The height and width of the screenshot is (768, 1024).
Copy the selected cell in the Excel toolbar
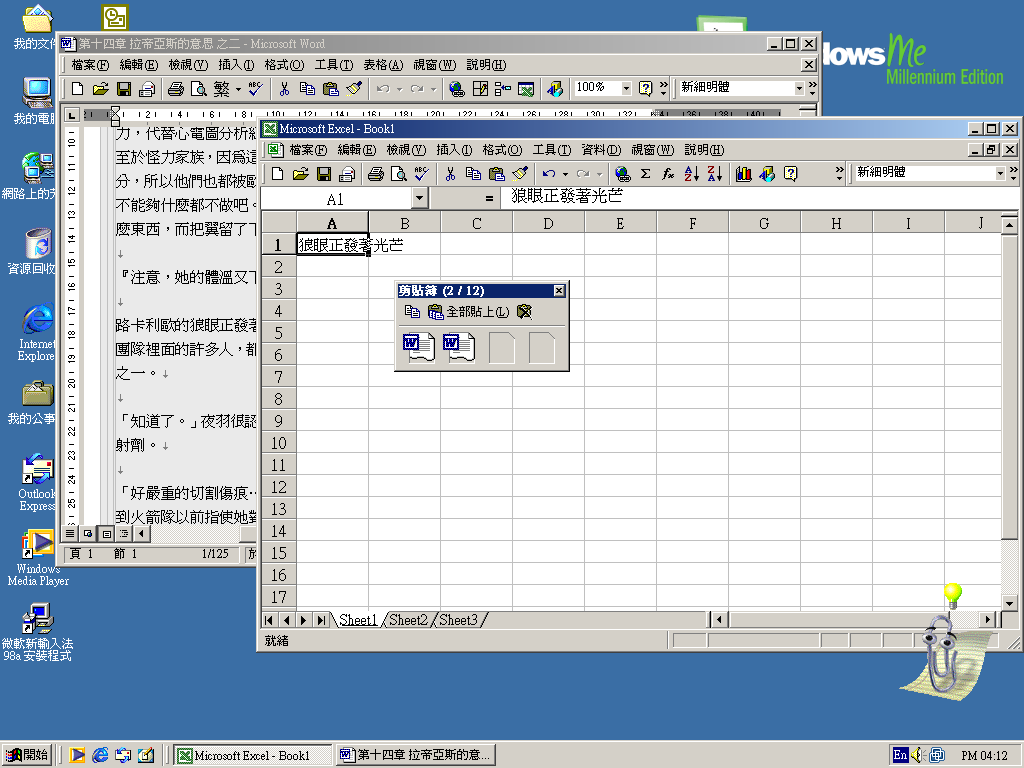473,174
